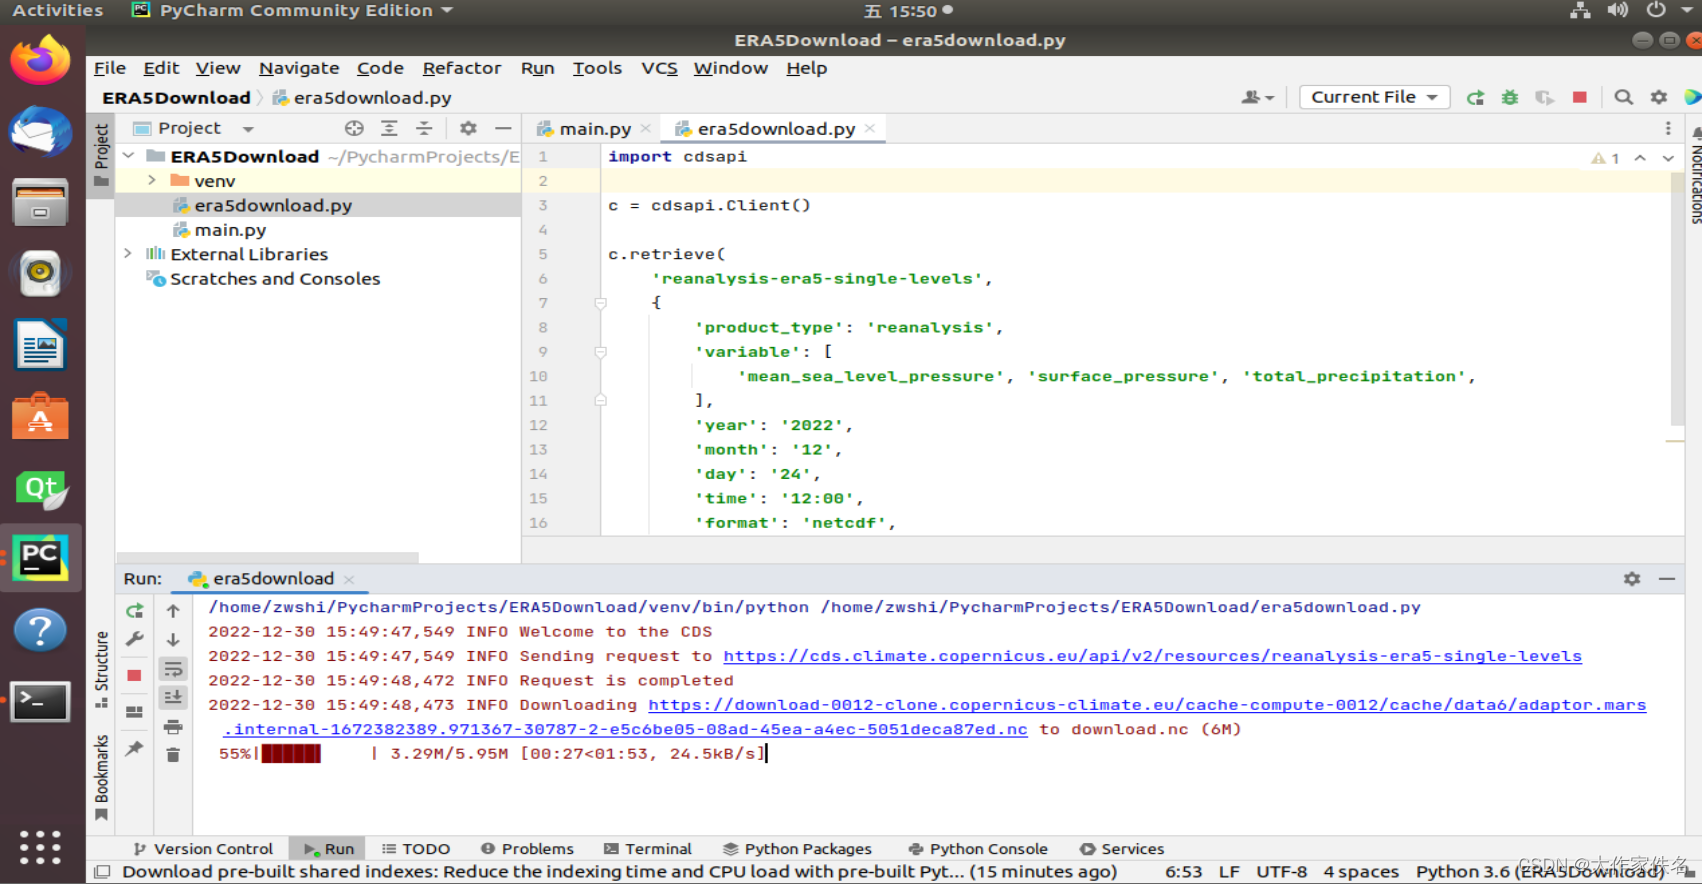Open PyCharm Community Edition app menu
This screenshot has width=1702, height=884.
293,11
